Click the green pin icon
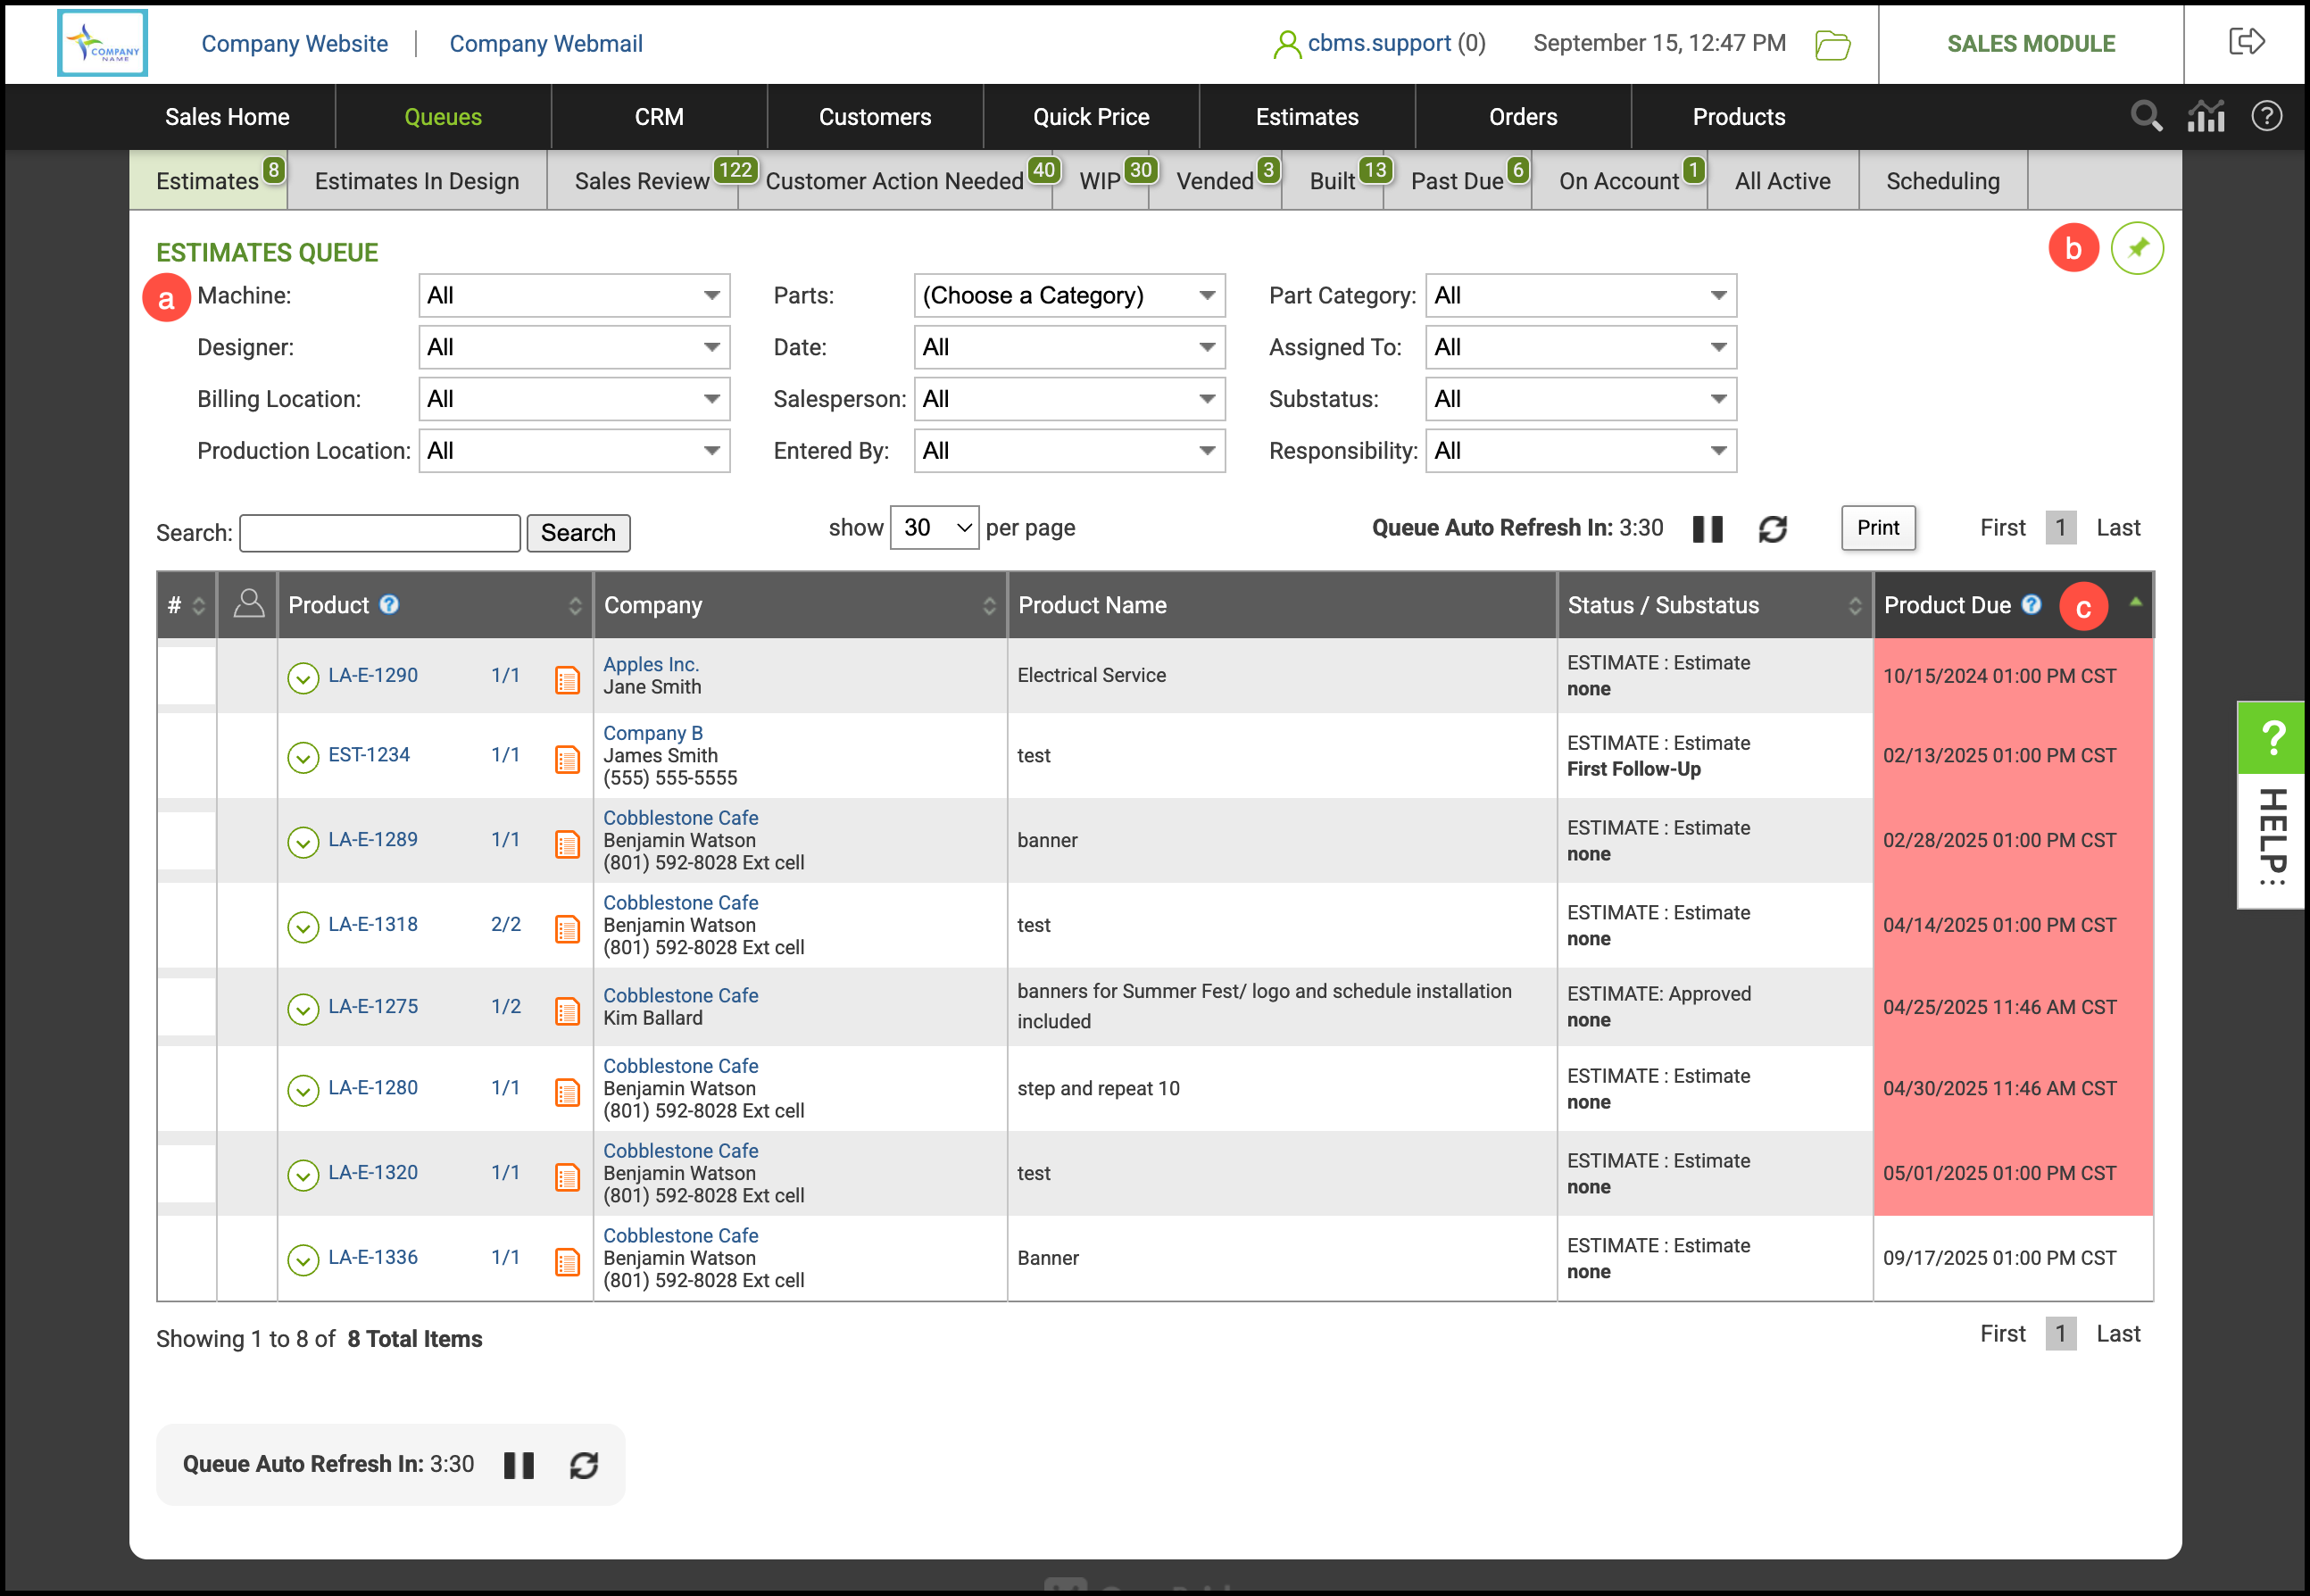The height and width of the screenshot is (1596, 2310). pos(2137,248)
